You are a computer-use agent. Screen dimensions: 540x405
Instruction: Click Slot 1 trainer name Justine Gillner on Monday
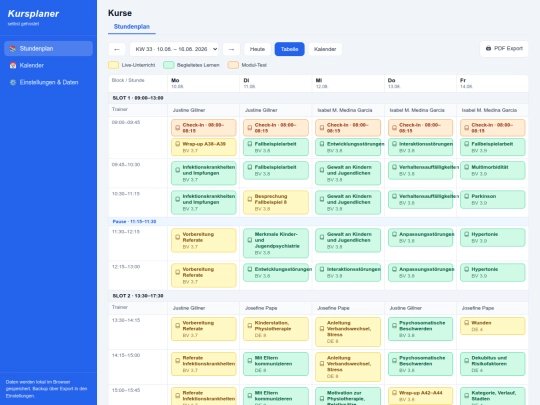coord(189,110)
